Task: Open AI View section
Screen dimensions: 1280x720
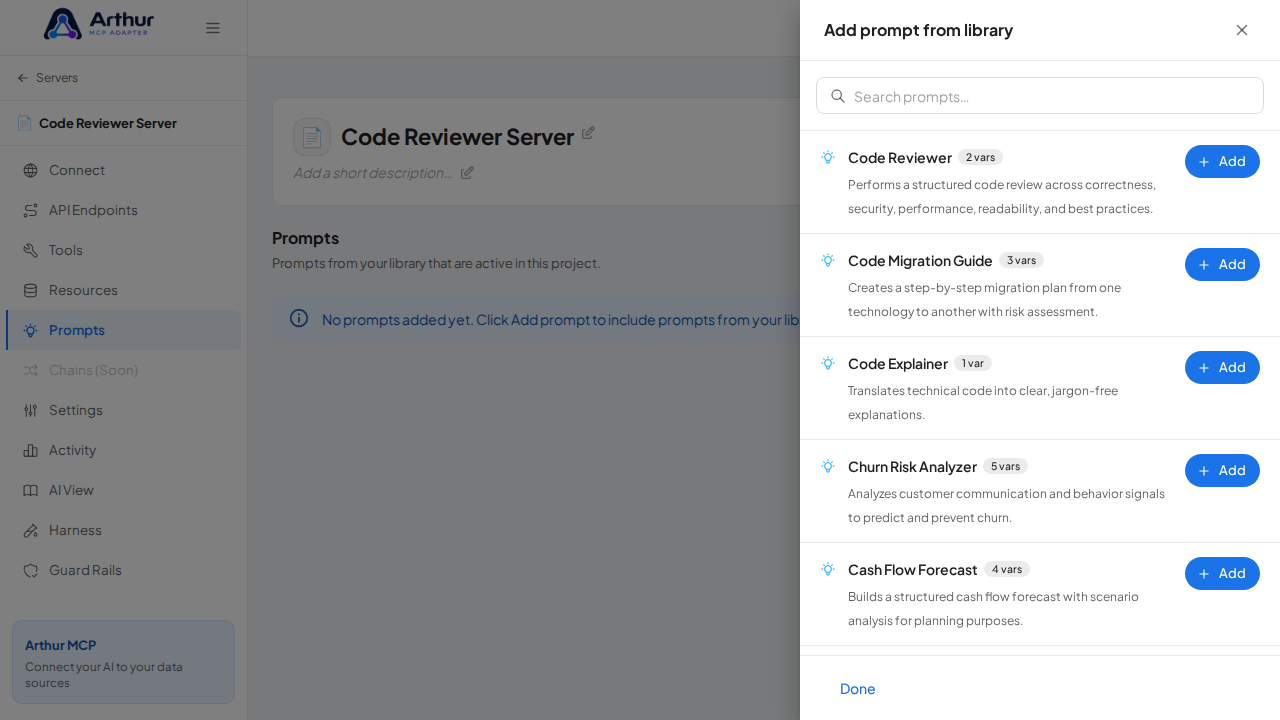Action: [x=123, y=490]
